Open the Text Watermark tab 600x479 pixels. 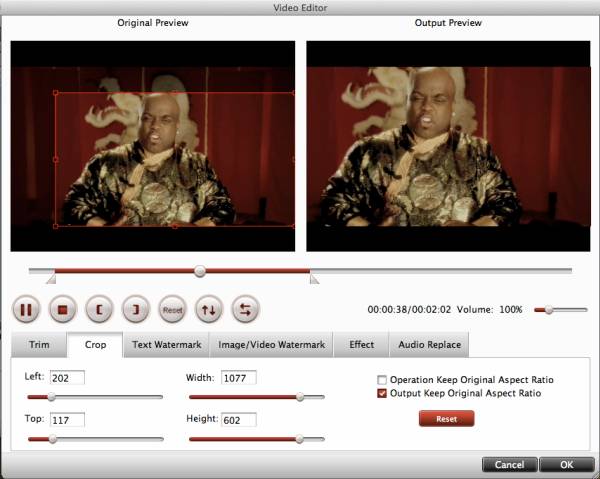point(166,345)
